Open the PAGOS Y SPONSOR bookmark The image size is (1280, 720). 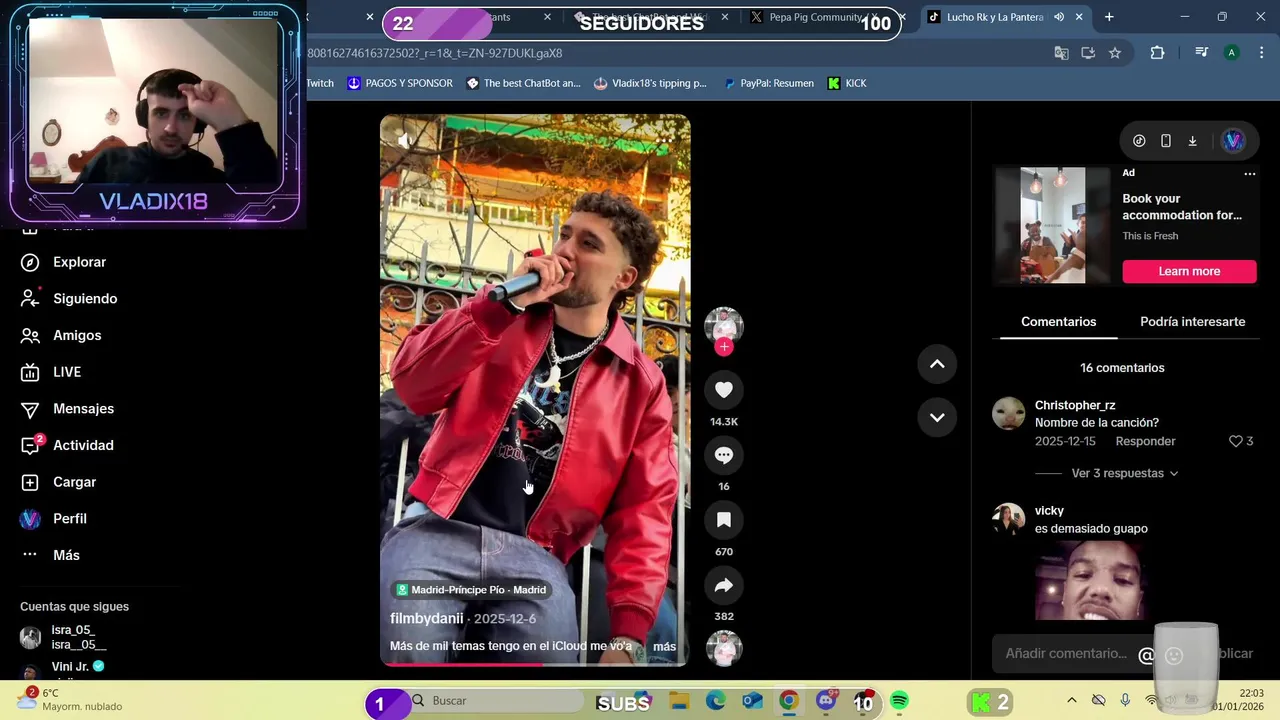[x=400, y=83]
